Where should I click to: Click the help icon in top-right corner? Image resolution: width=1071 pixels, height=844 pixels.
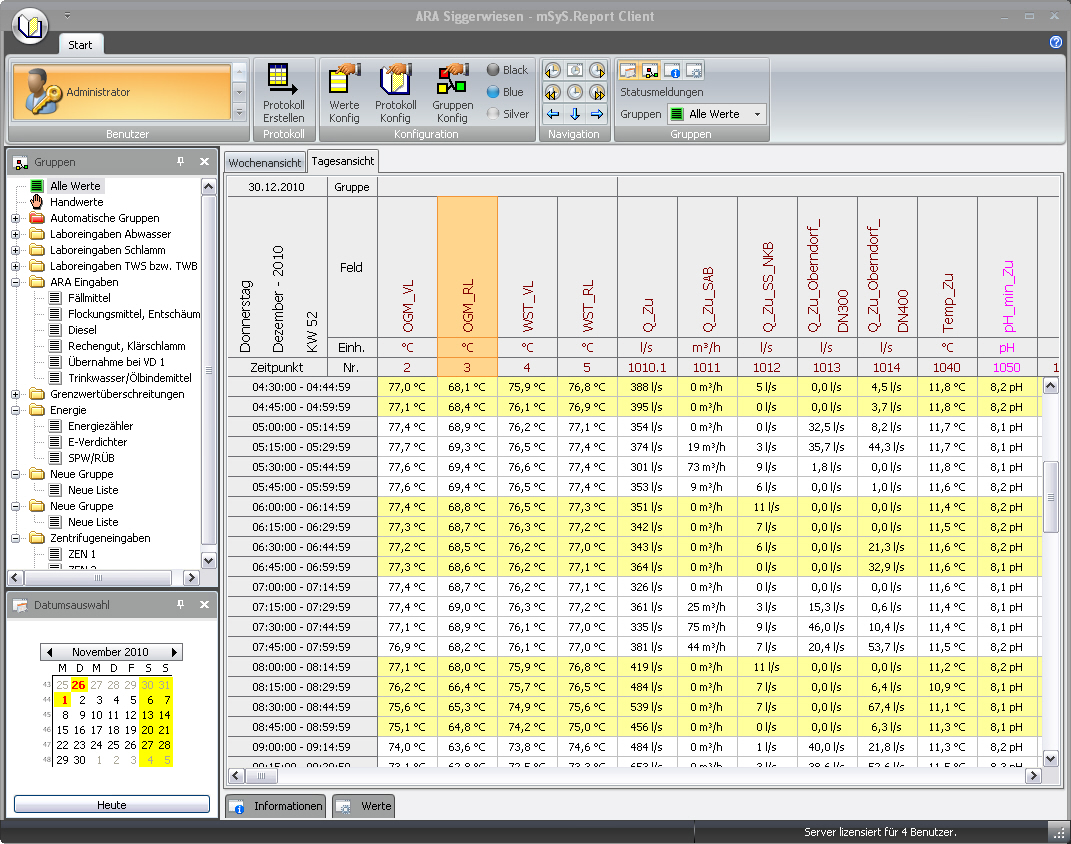(1055, 42)
